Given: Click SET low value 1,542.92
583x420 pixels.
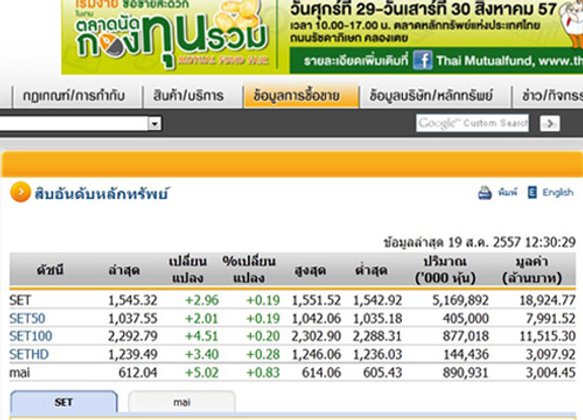Looking at the screenshot, I should point(377,300).
